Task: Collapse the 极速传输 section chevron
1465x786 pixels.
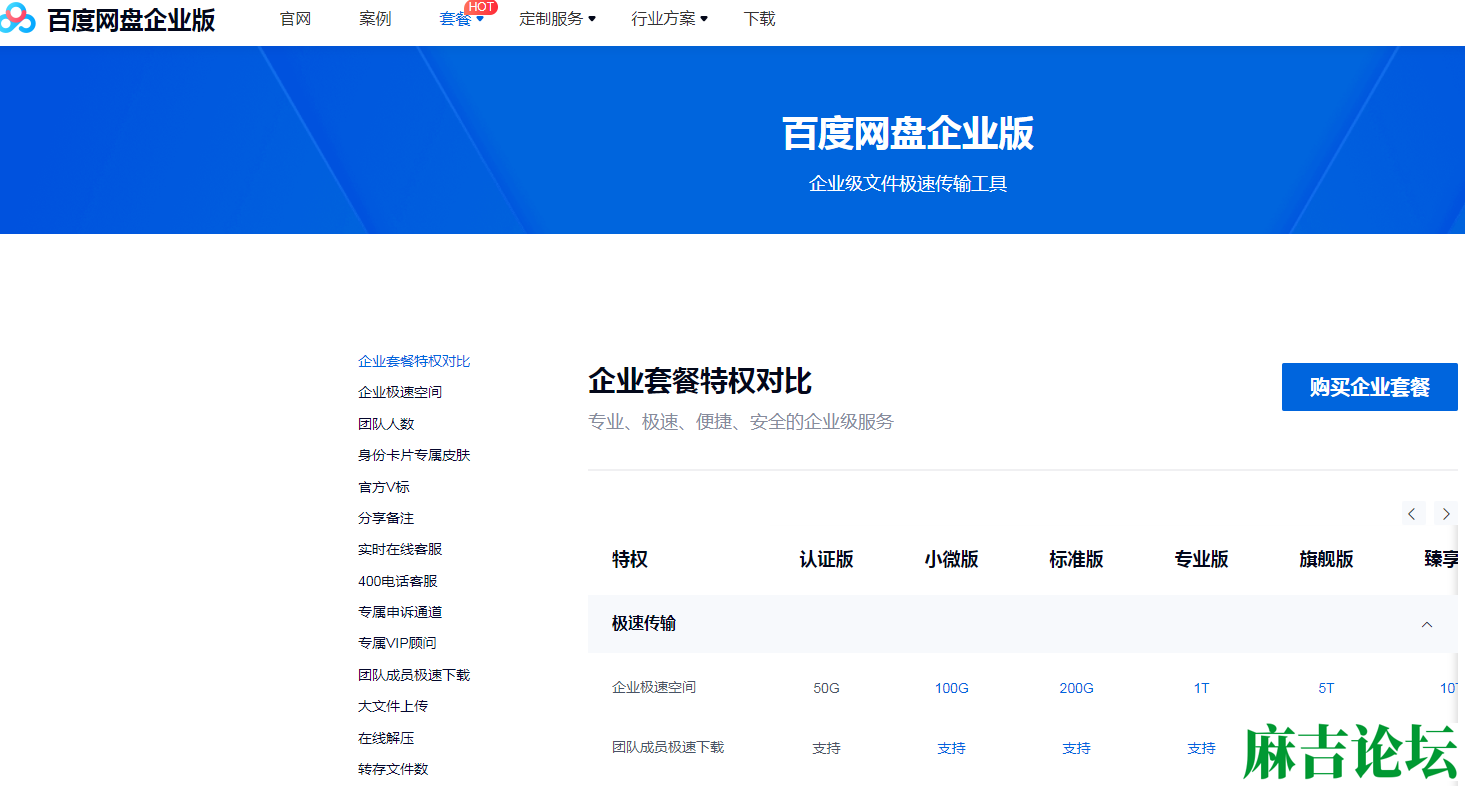Action: (x=1427, y=624)
